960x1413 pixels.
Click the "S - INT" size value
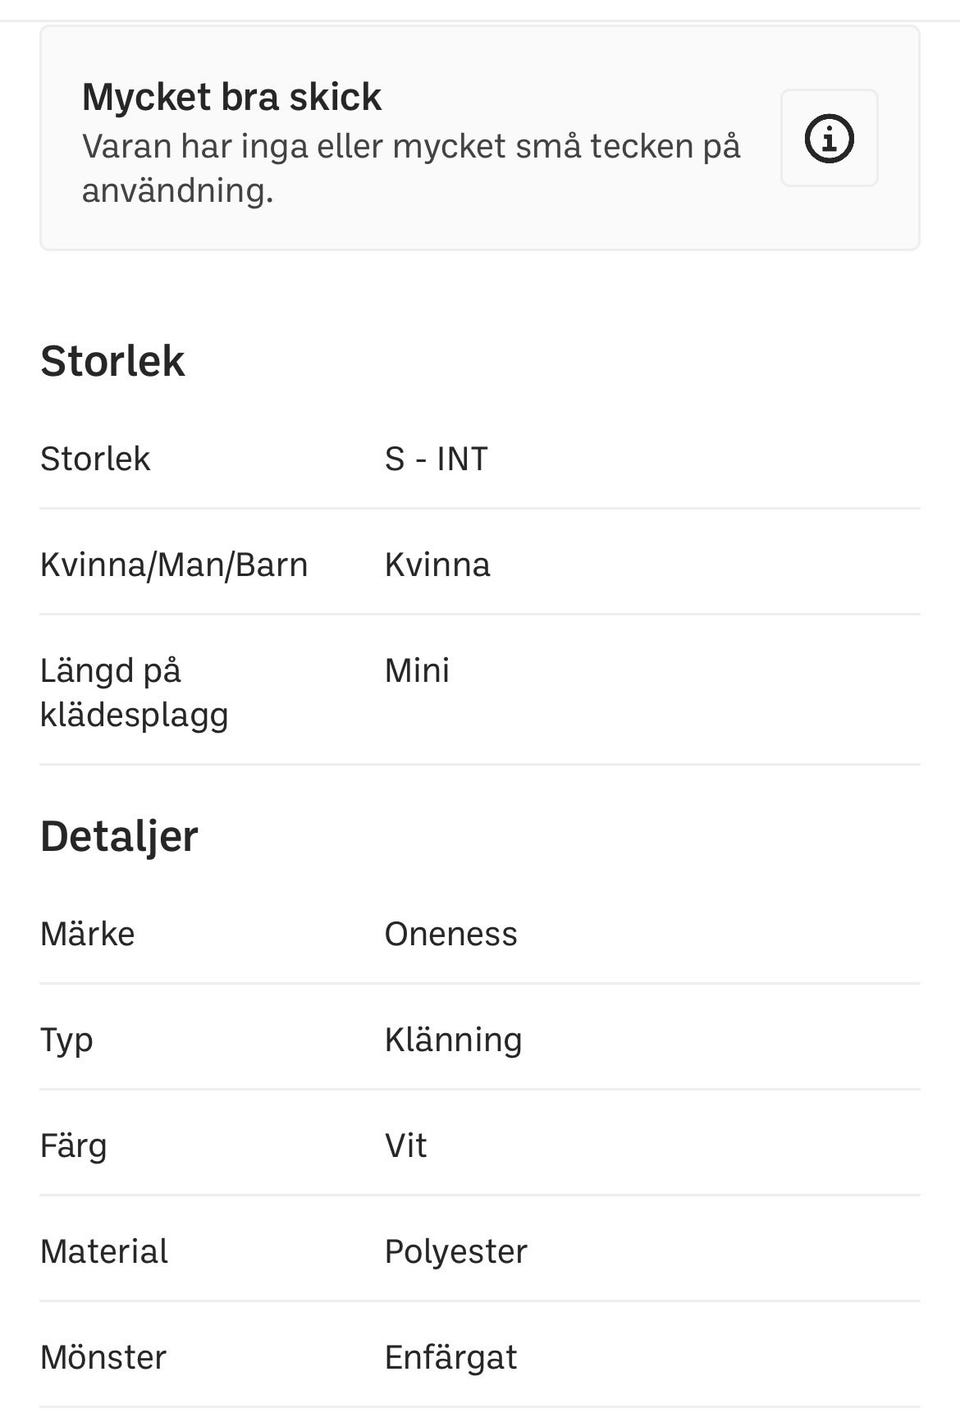pyautogui.click(x=436, y=459)
